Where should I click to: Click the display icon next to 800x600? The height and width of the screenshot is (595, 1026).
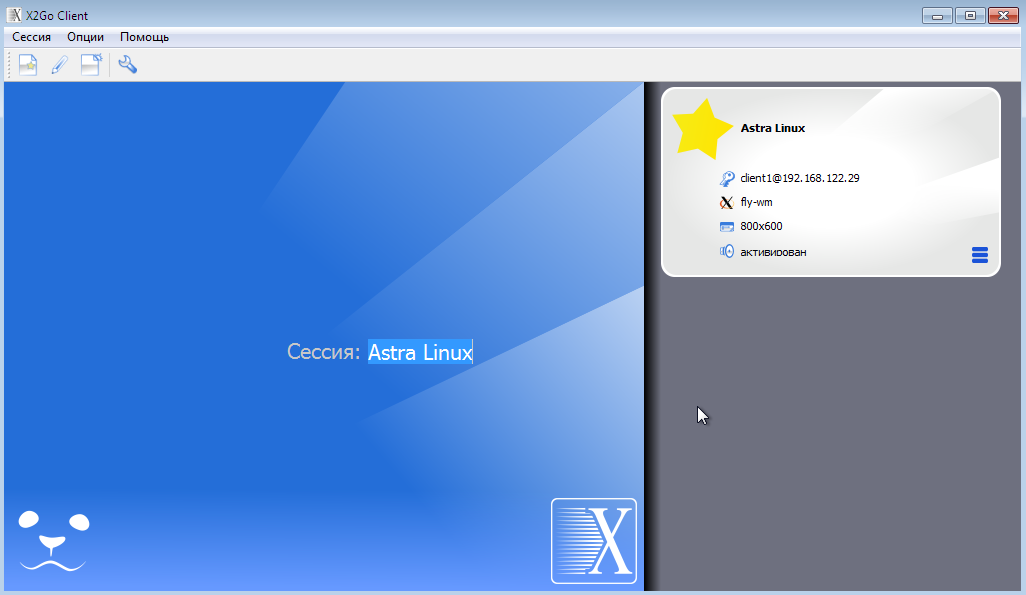(x=727, y=227)
